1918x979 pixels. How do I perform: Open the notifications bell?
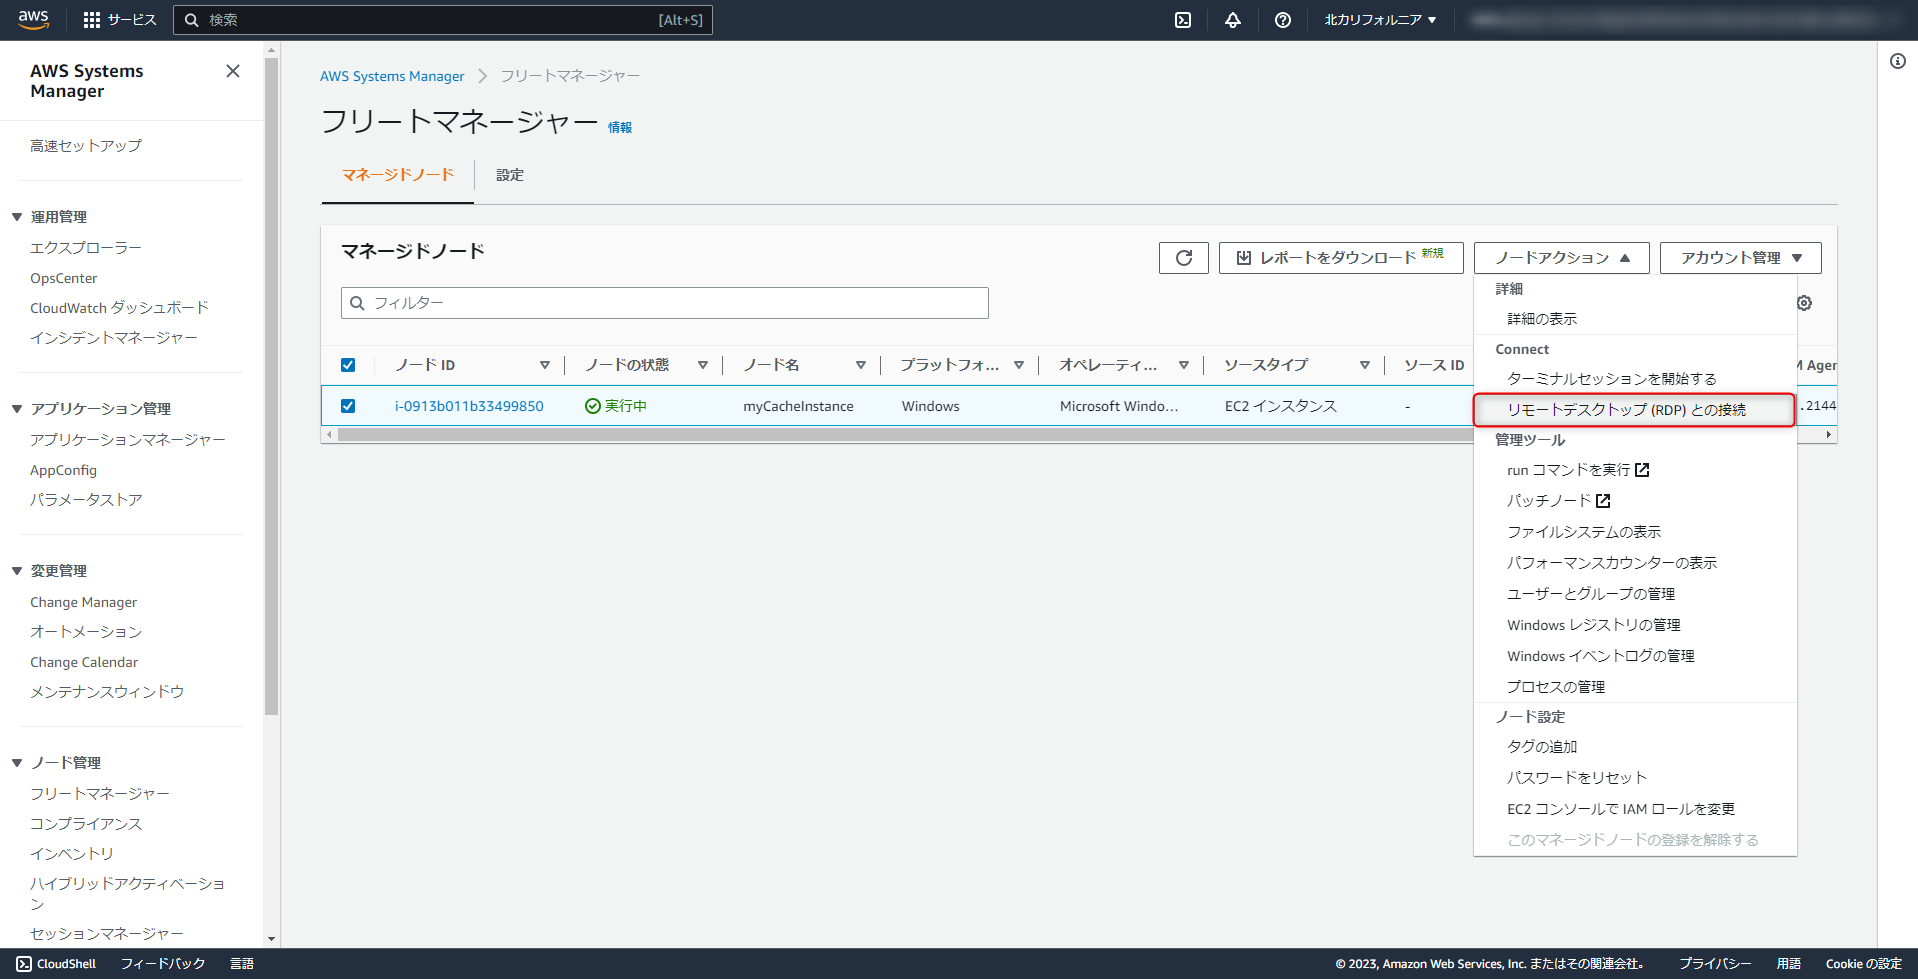coord(1232,19)
